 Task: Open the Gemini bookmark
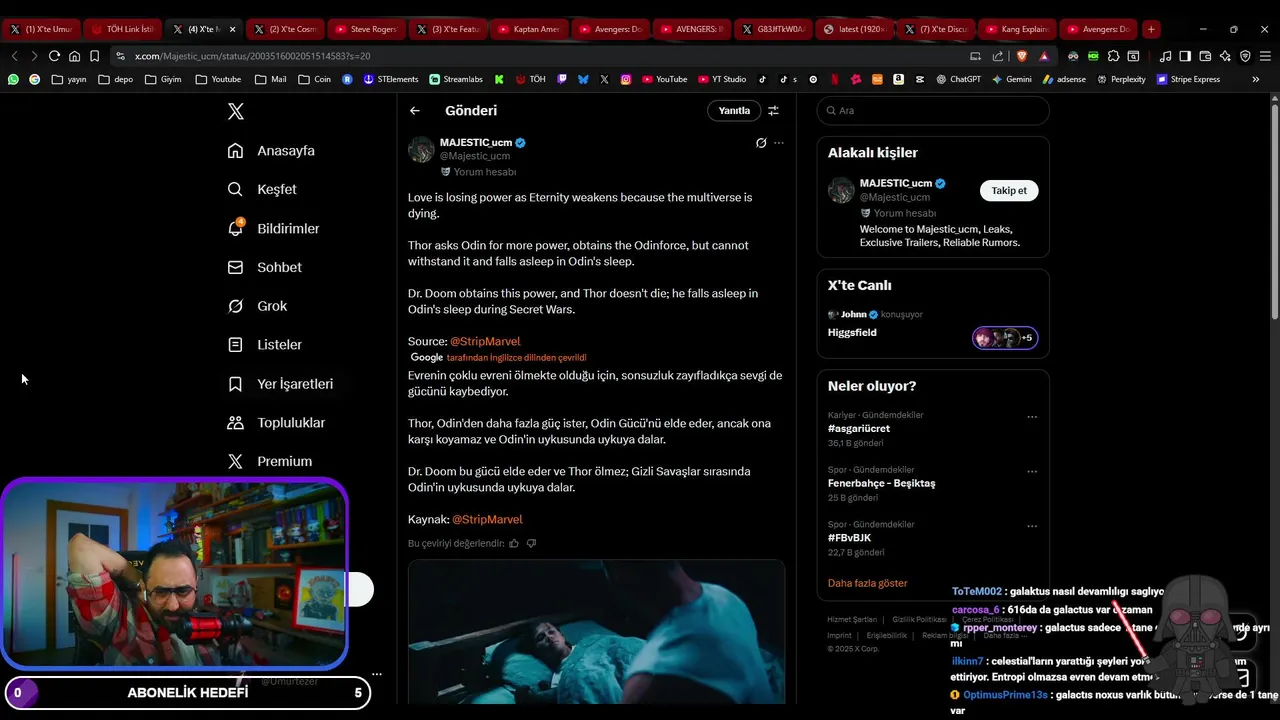1012,79
